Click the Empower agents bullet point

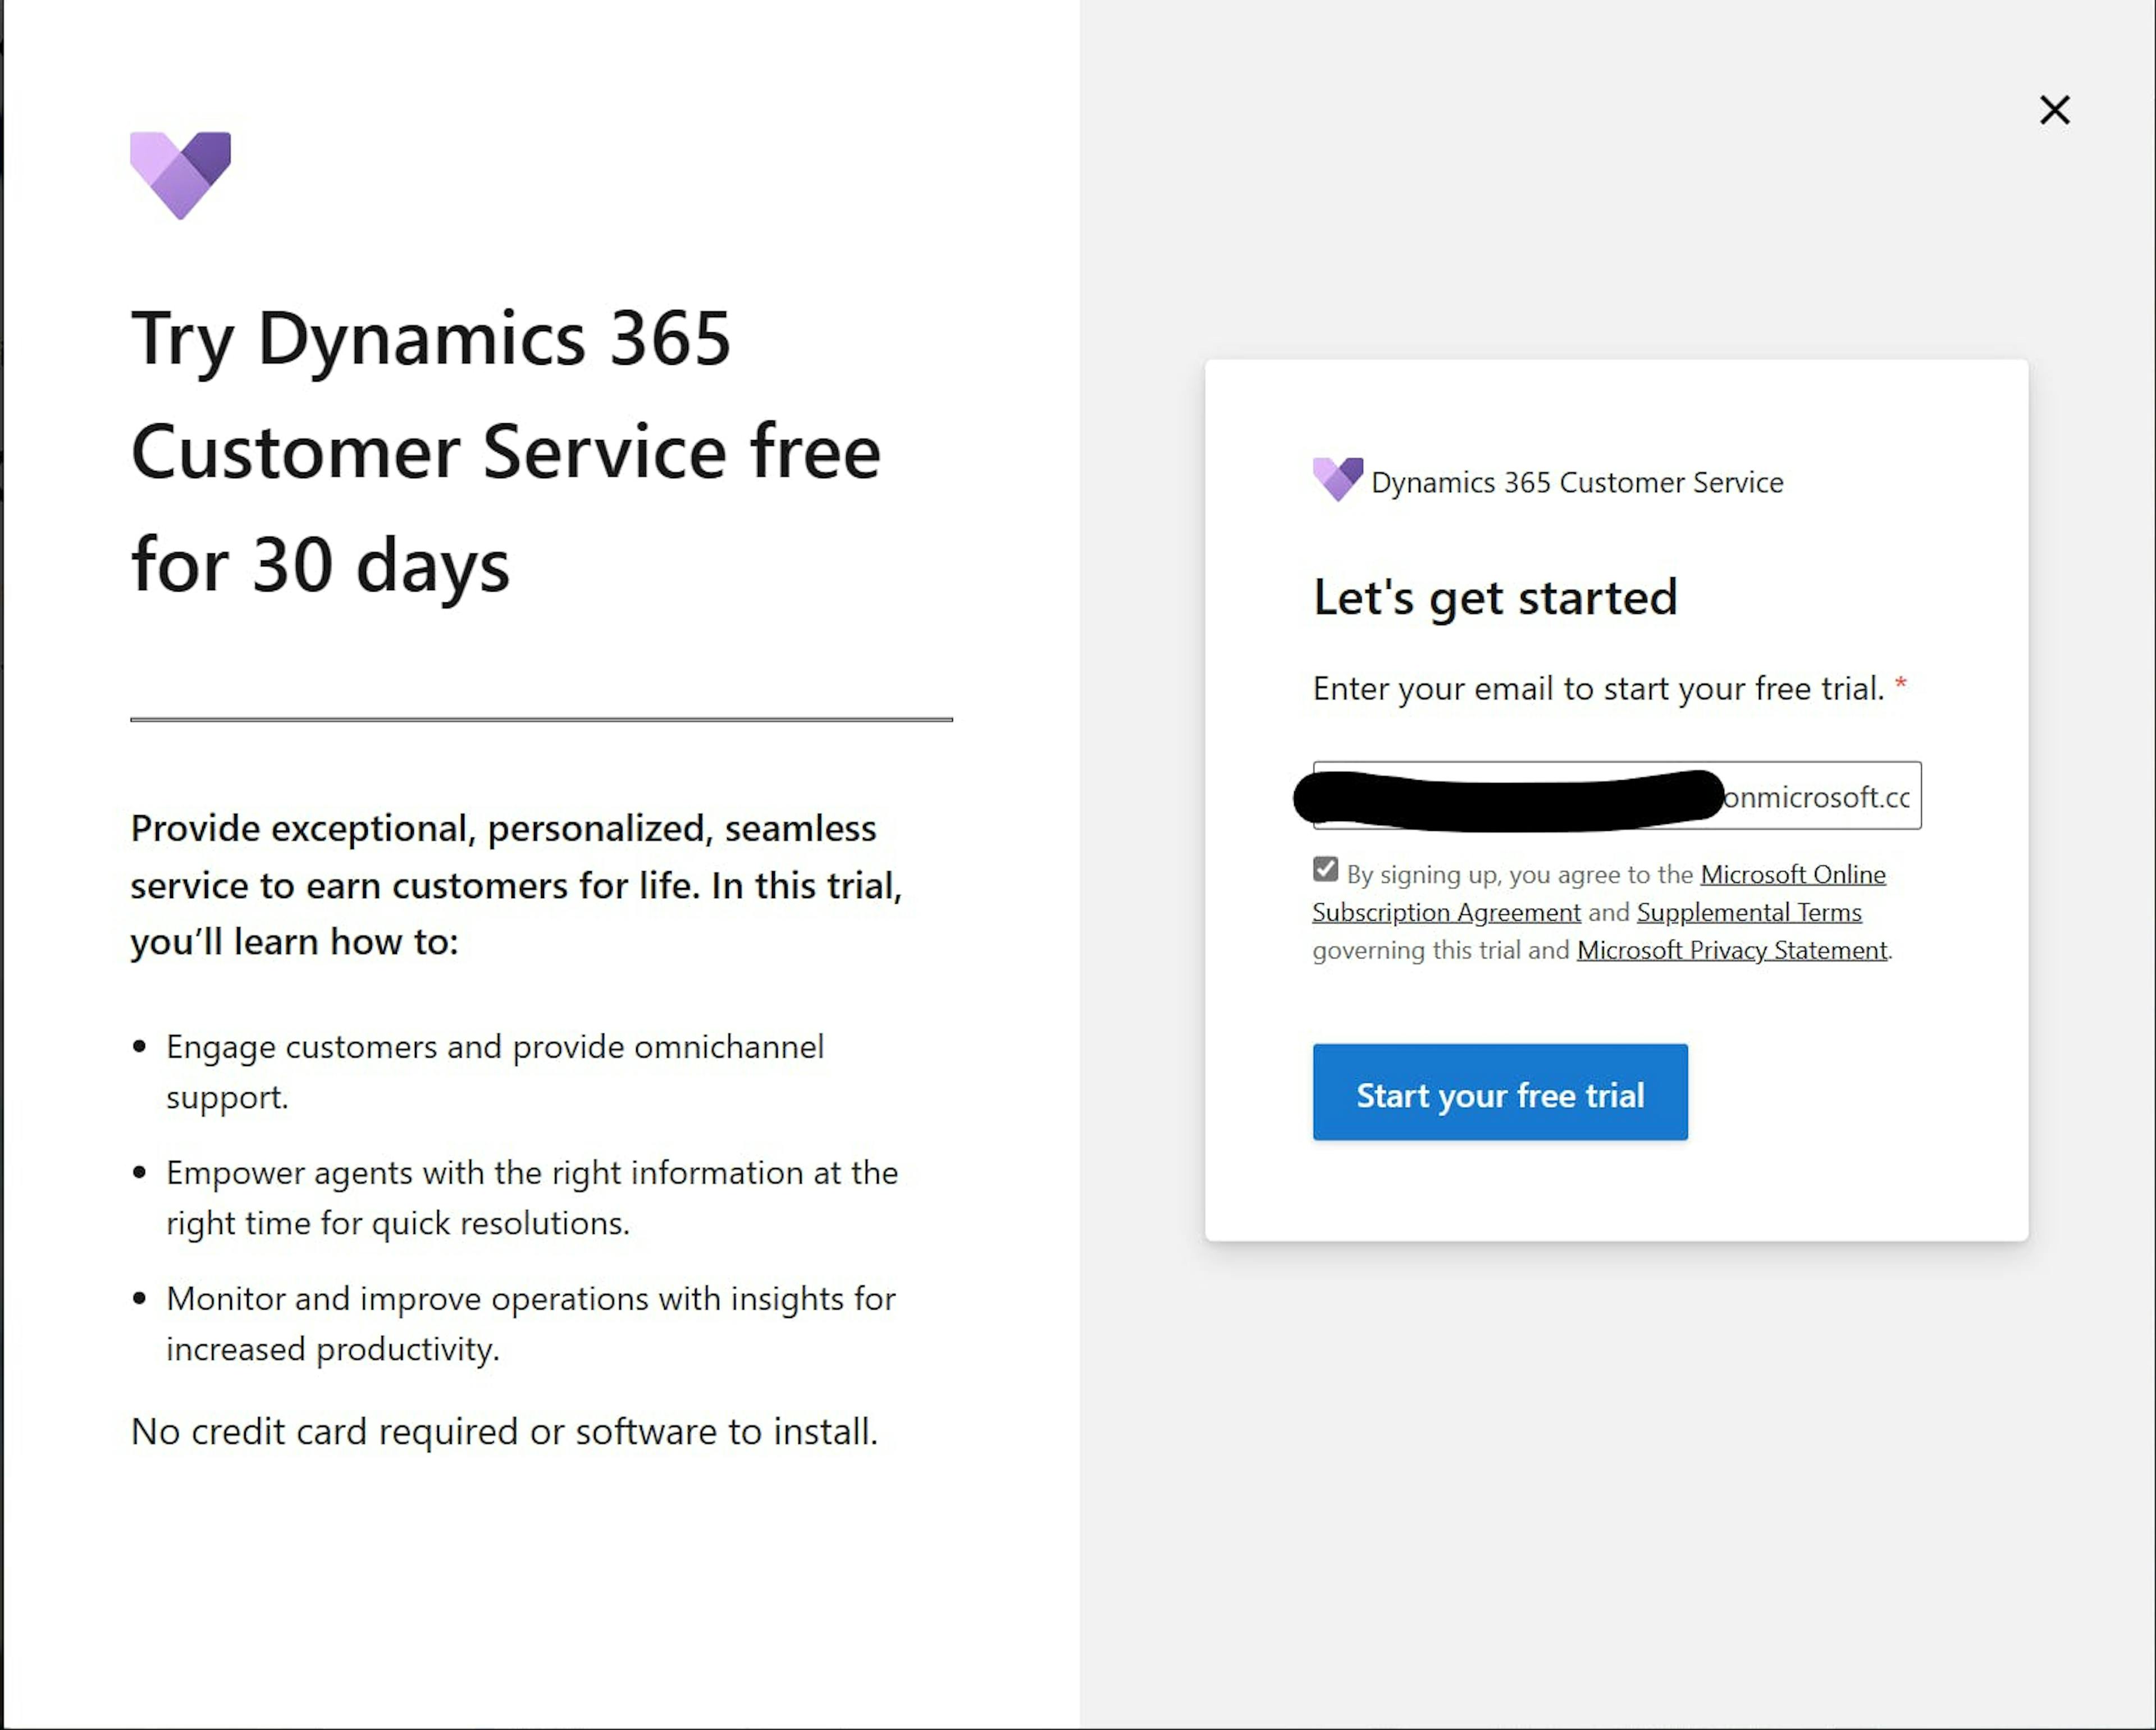click(532, 1197)
